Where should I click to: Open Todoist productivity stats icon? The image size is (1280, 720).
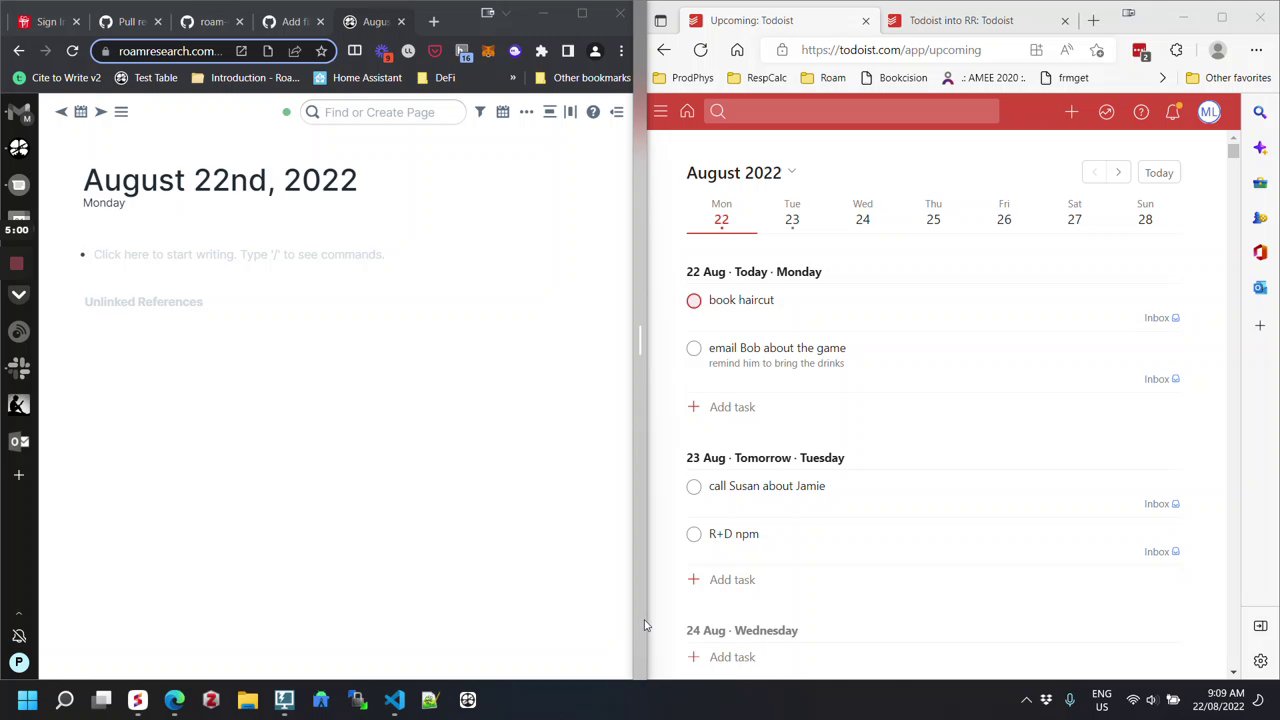click(1106, 112)
